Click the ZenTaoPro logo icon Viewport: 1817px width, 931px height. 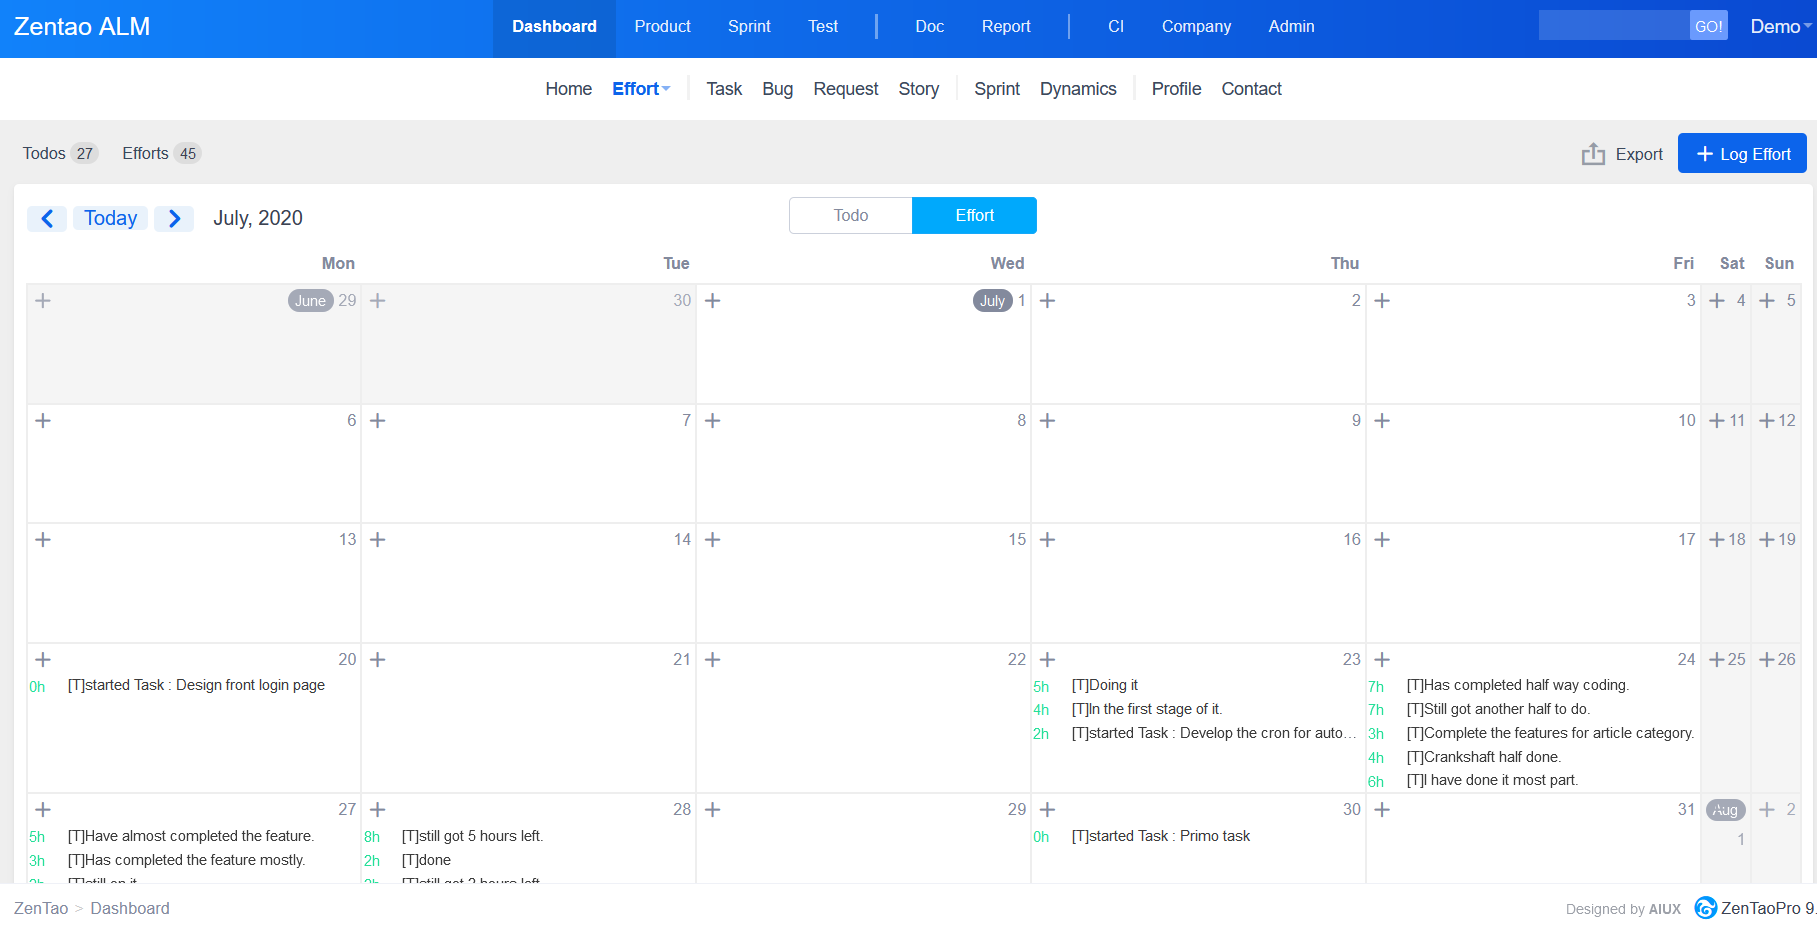[1705, 908]
